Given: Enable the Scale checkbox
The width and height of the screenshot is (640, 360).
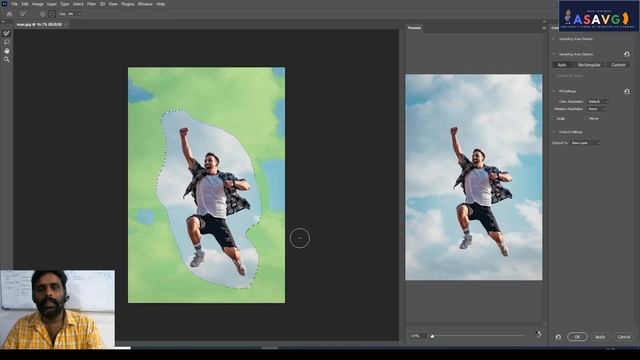Looking at the screenshot, I should coord(554,118).
